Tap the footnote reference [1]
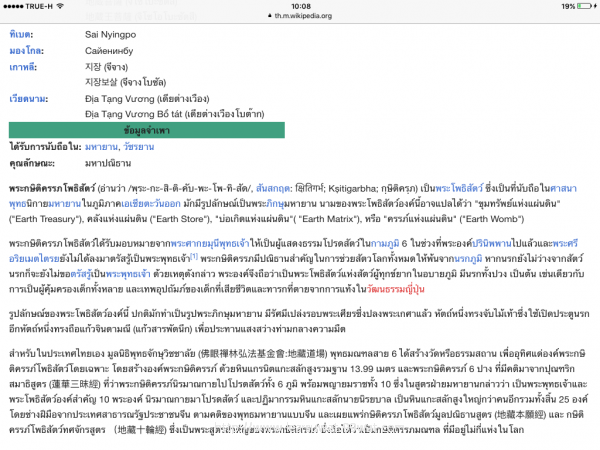Screen dimensions: 600x450 [x=194, y=257]
